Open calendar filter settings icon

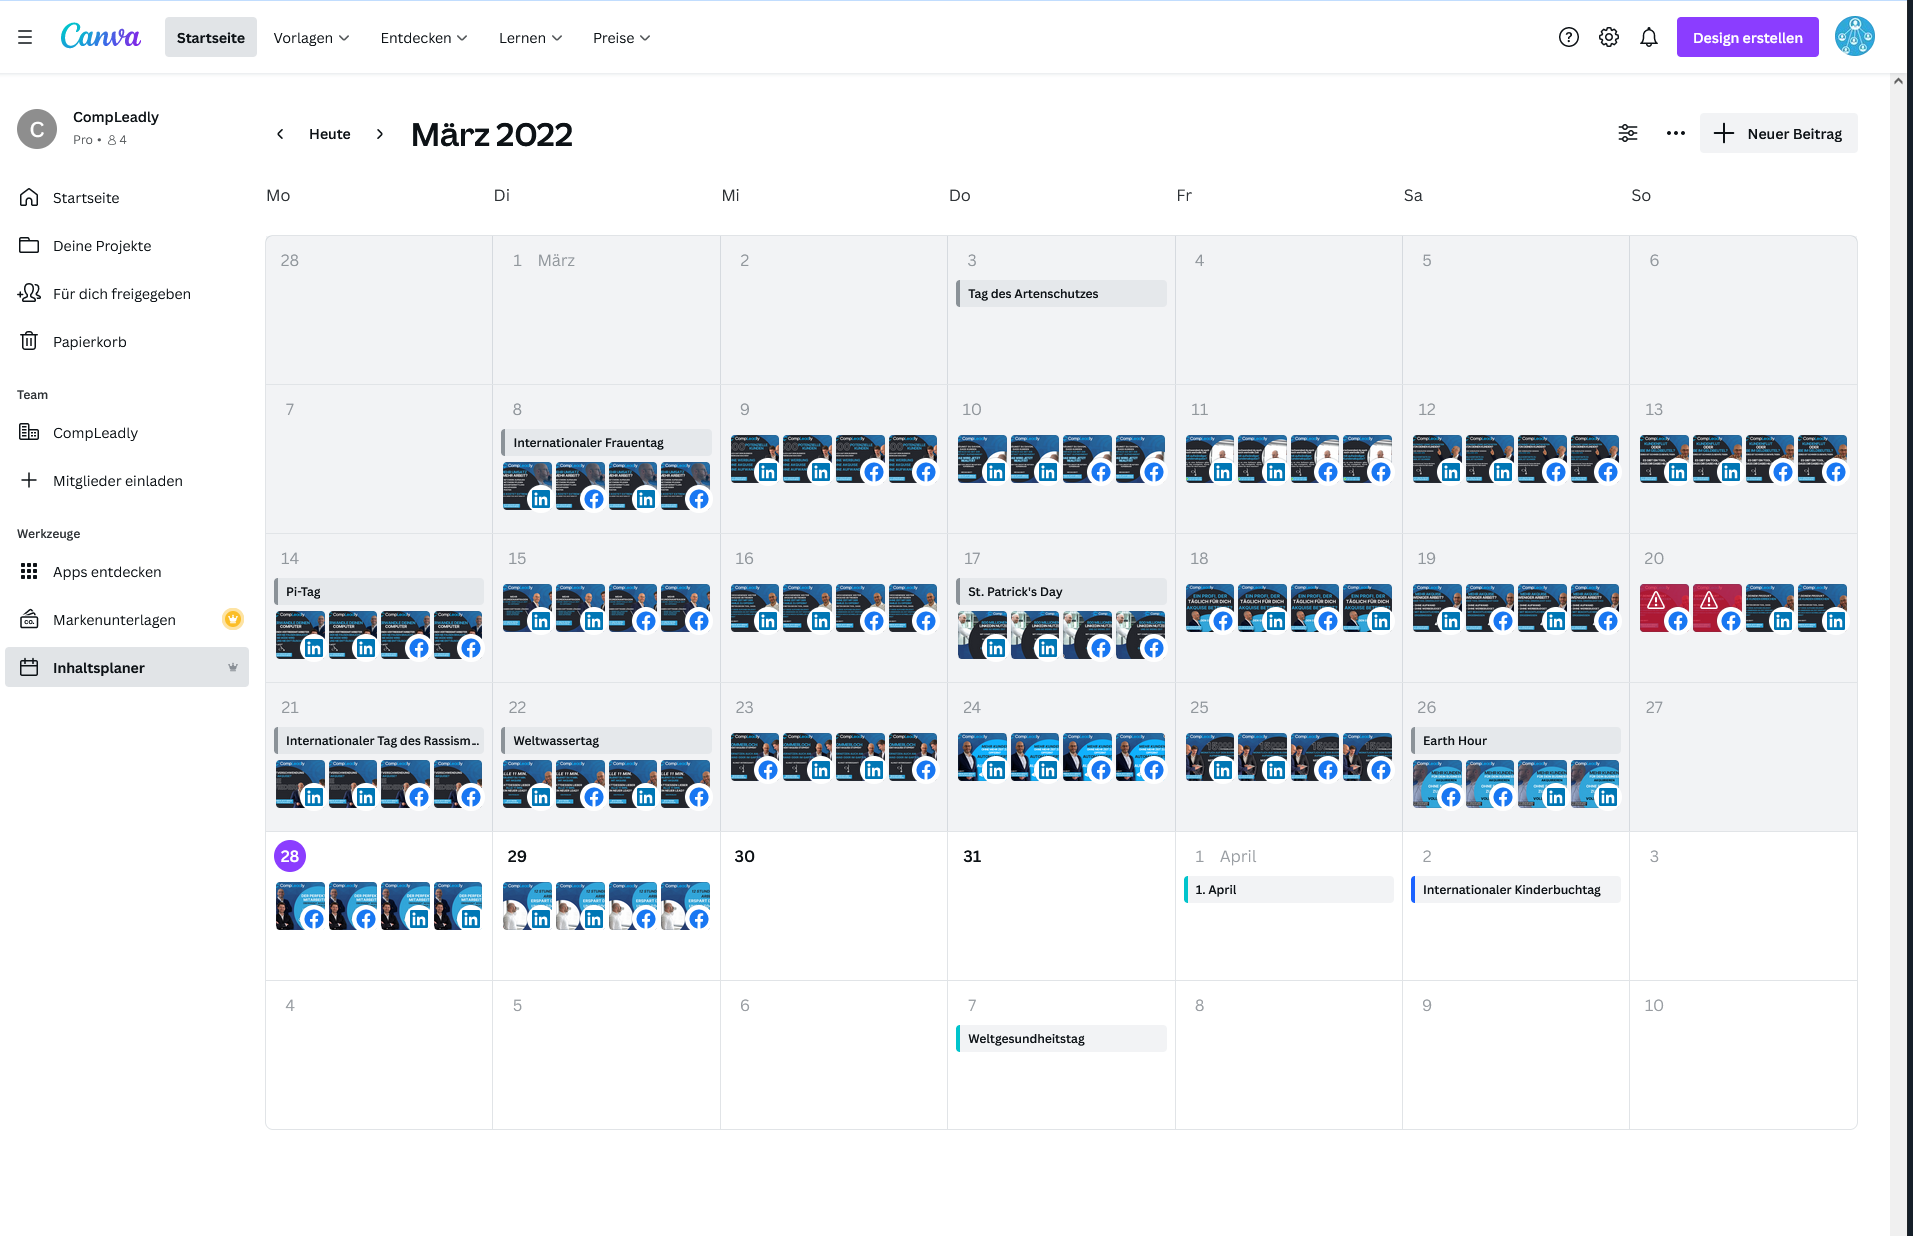pyautogui.click(x=1628, y=134)
